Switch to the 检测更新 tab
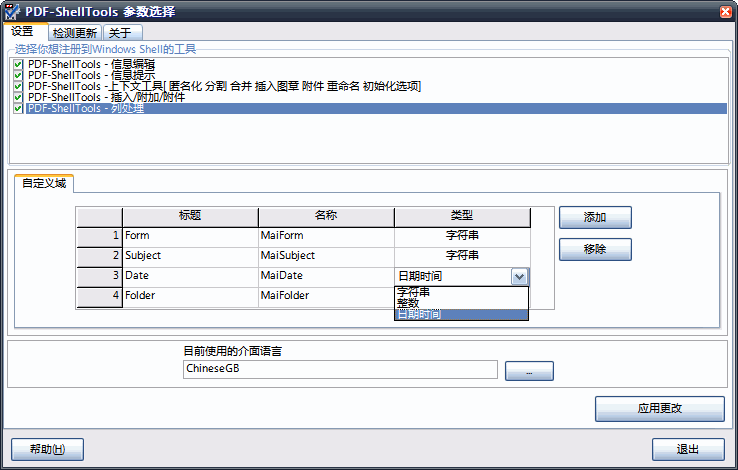Image resolution: width=738 pixels, height=470 pixels. coord(75,33)
